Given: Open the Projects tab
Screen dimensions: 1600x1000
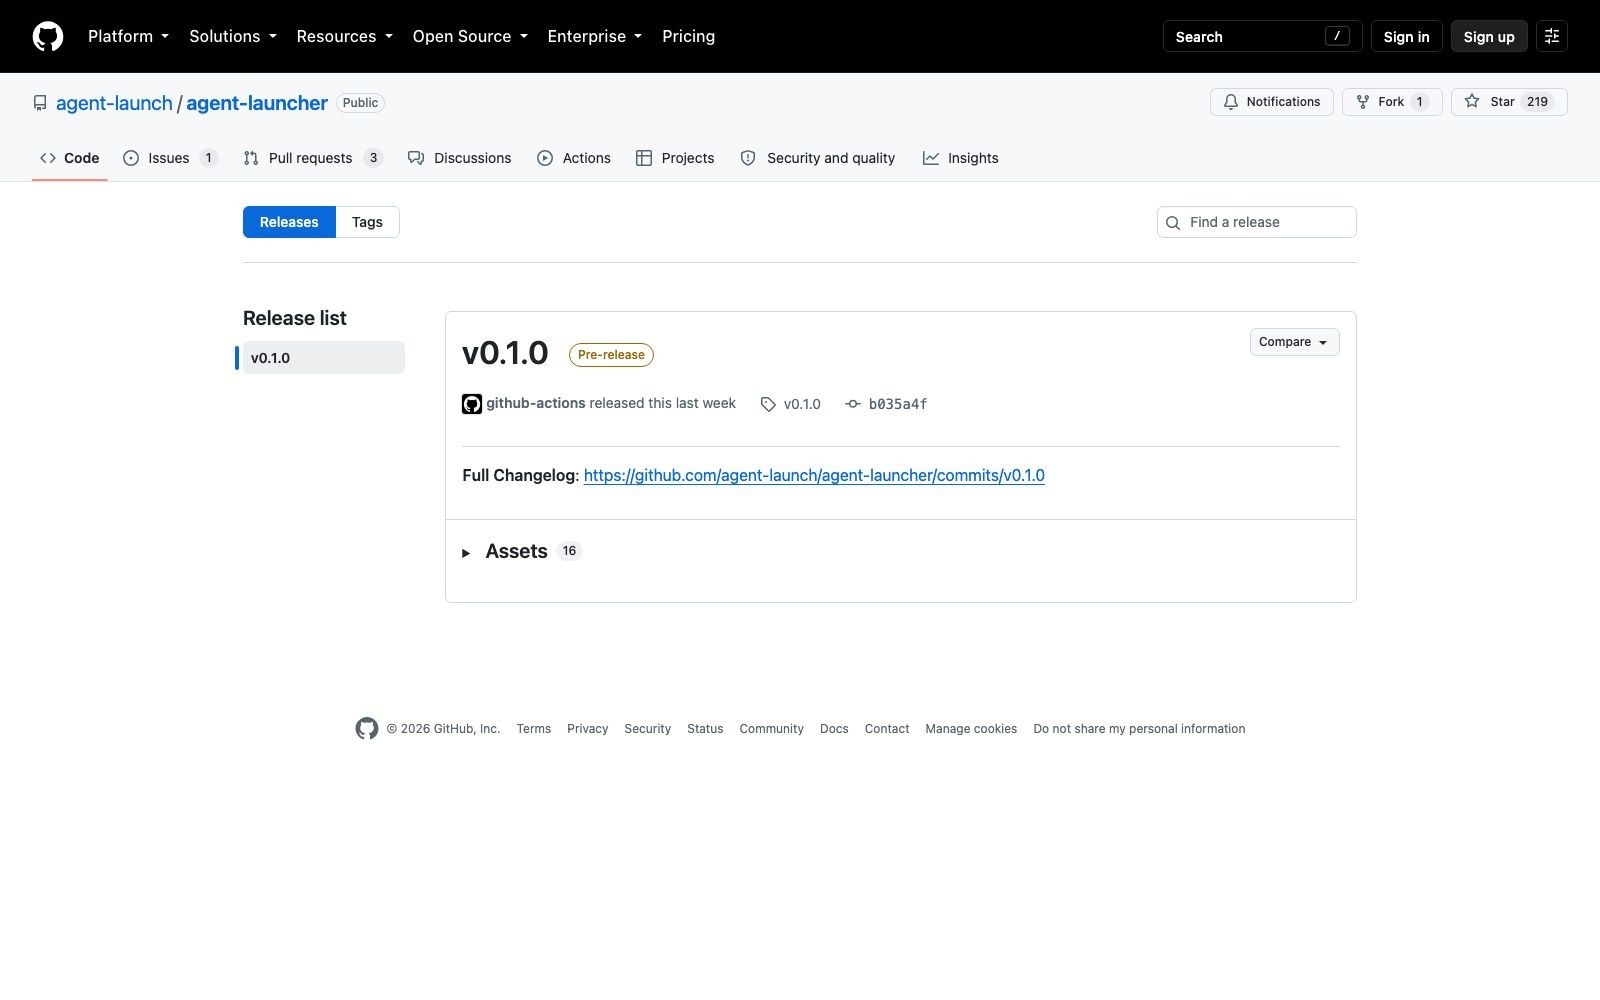Looking at the screenshot, I should tap(675, 158).
